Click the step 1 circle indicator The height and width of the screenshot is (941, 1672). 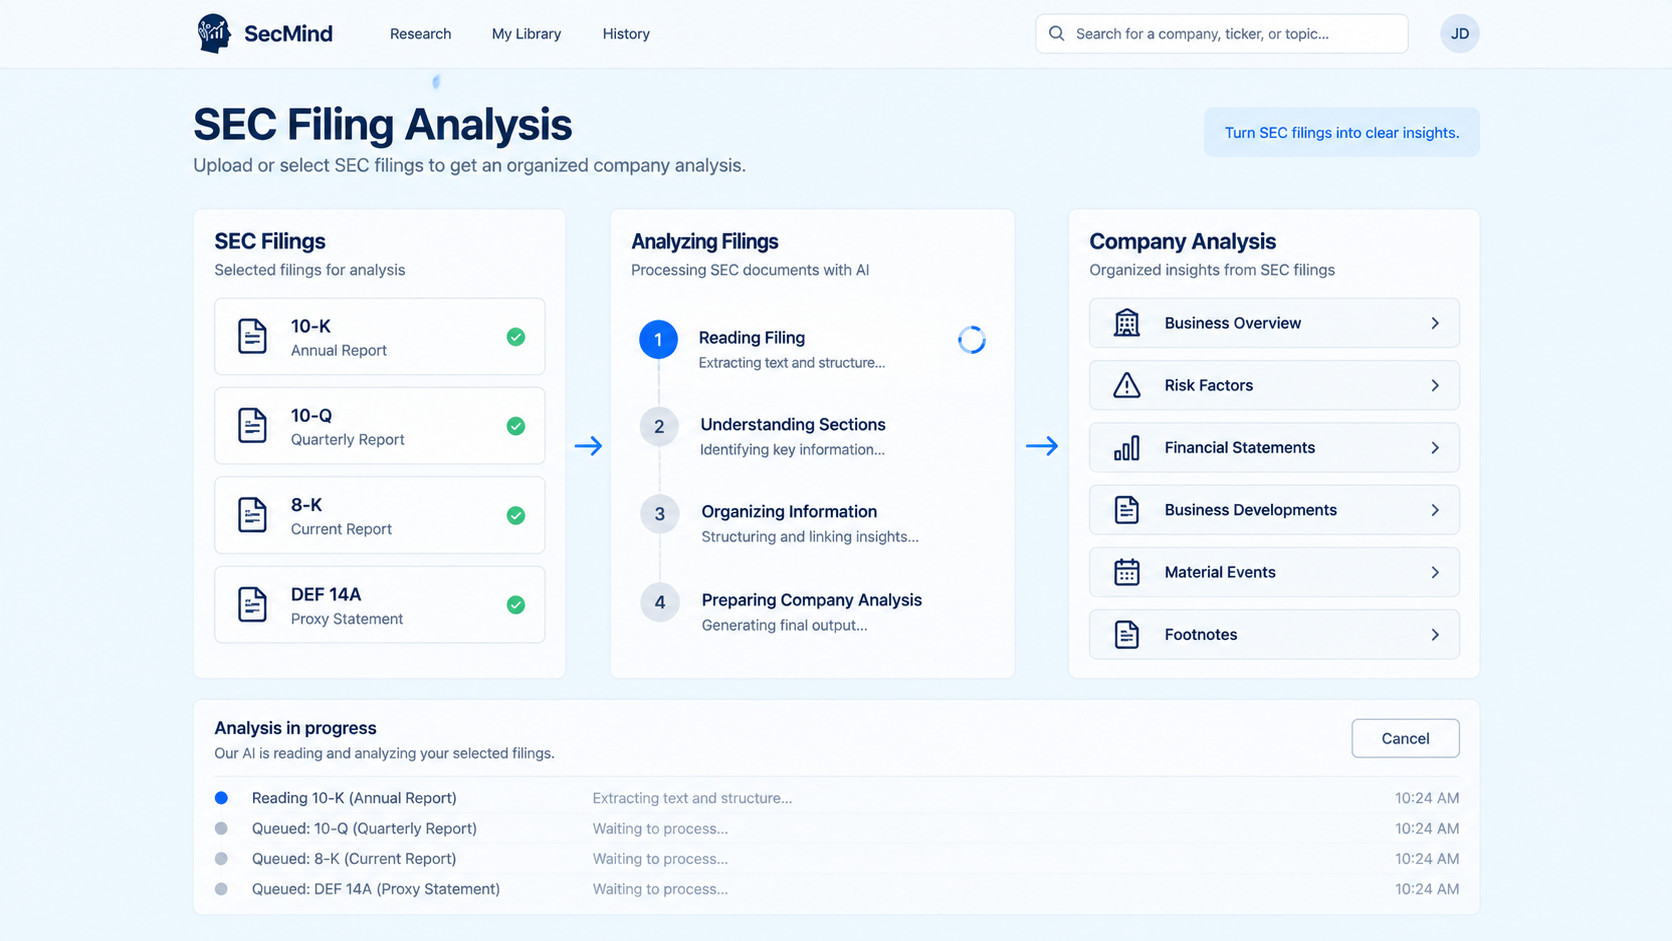pyautogui.click(x=658, y=340)
